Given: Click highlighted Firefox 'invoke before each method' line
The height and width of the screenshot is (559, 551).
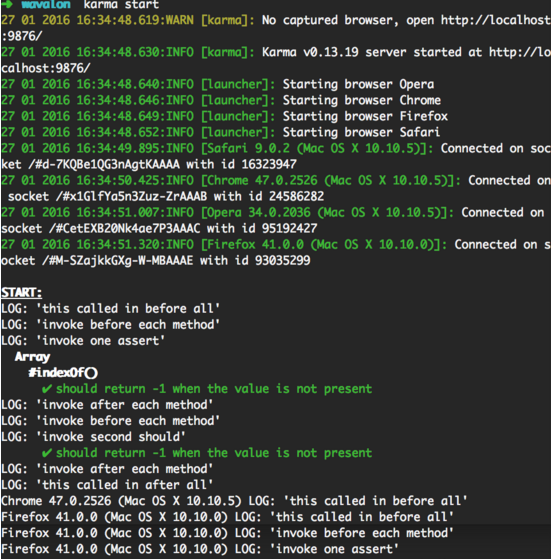Looking at the screenshot, I should (227, 533).
